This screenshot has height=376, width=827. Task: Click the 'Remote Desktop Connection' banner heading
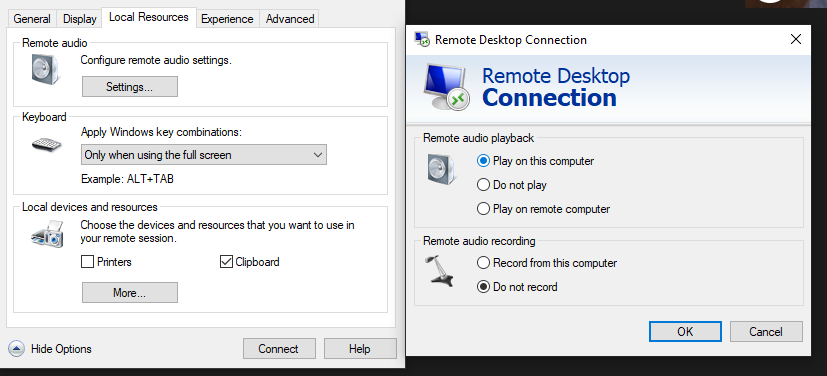pos(556,87)
